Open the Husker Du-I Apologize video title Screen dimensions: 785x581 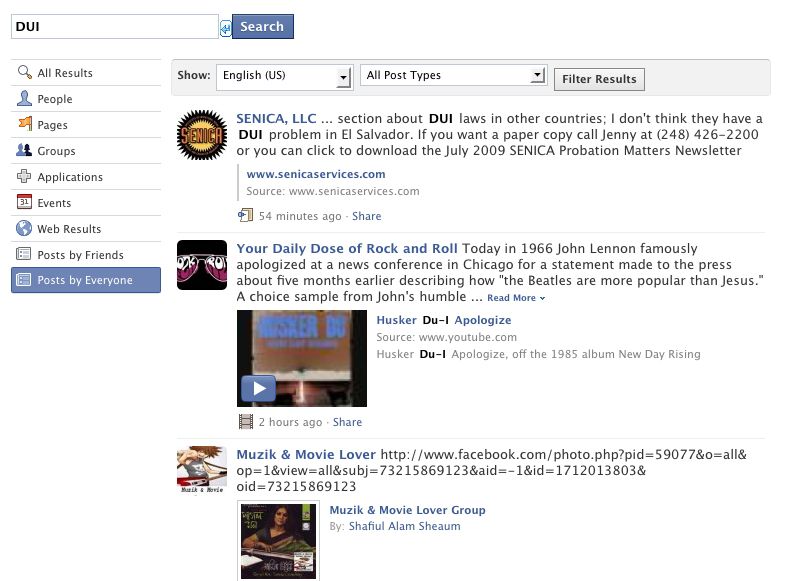pyautogui.click(x=444, y=320)
